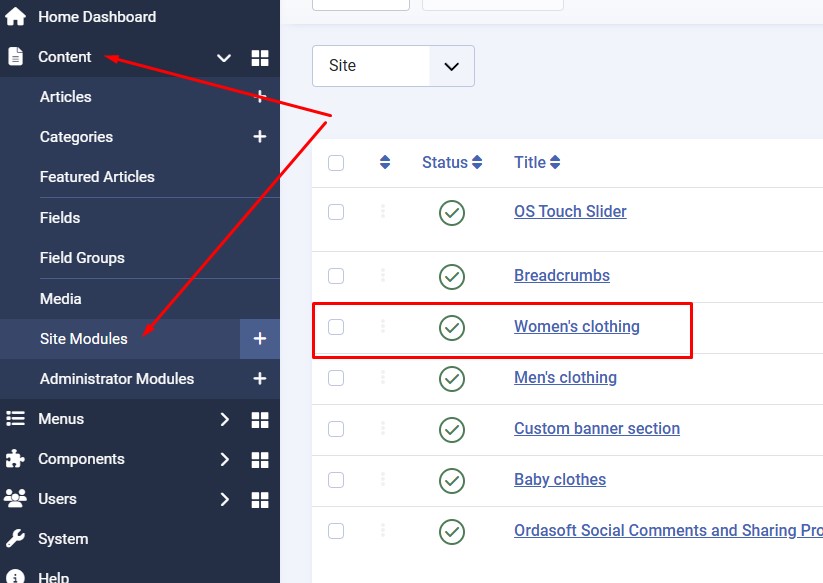Click the ordering sort arrows column header
The height and width of the screenshot is (583, 823).
point(385,162)
